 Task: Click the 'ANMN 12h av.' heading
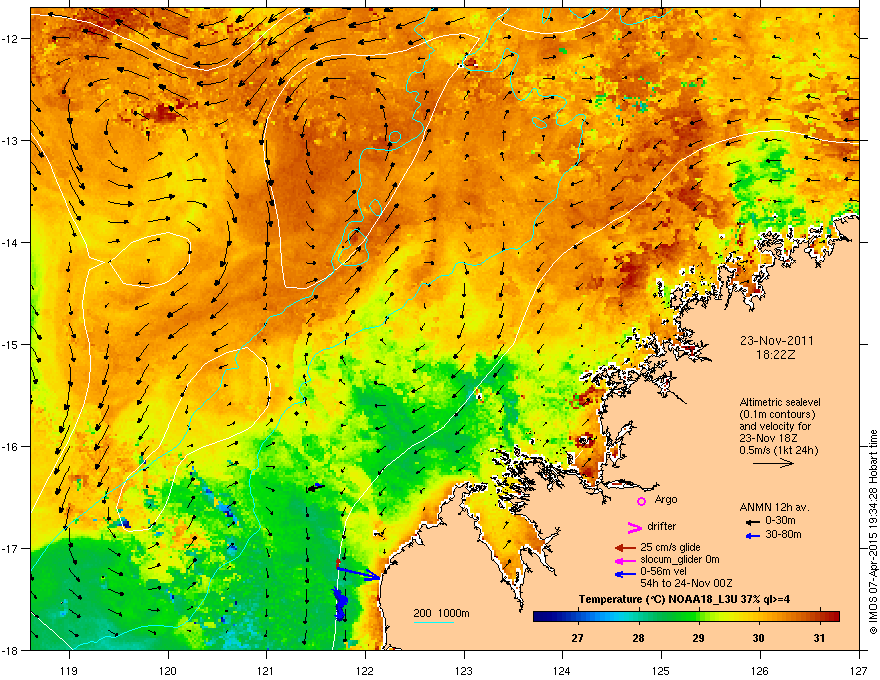[774, 507]
